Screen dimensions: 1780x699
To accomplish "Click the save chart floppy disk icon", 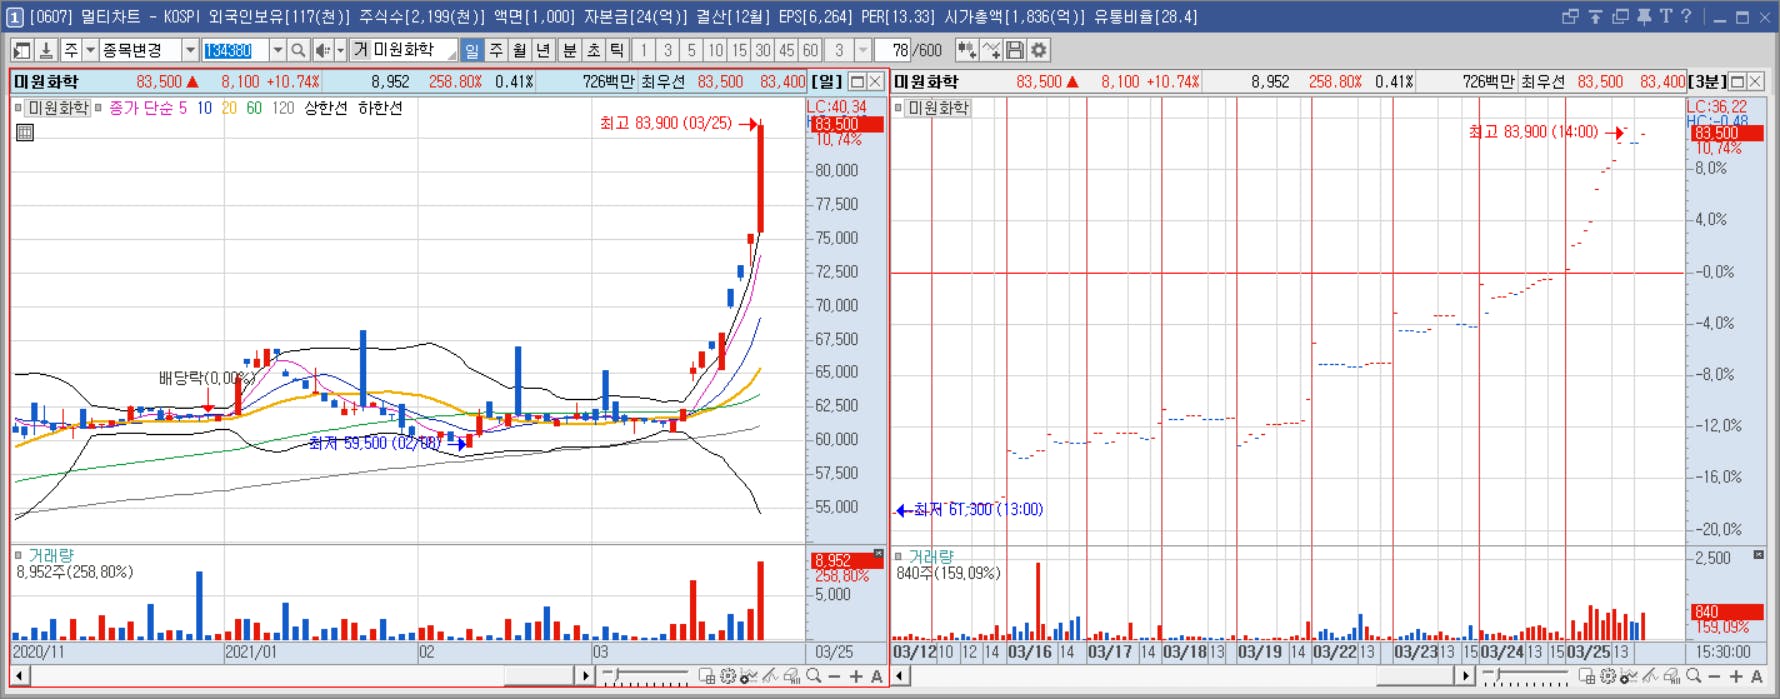I will [x=1015, y=50].
